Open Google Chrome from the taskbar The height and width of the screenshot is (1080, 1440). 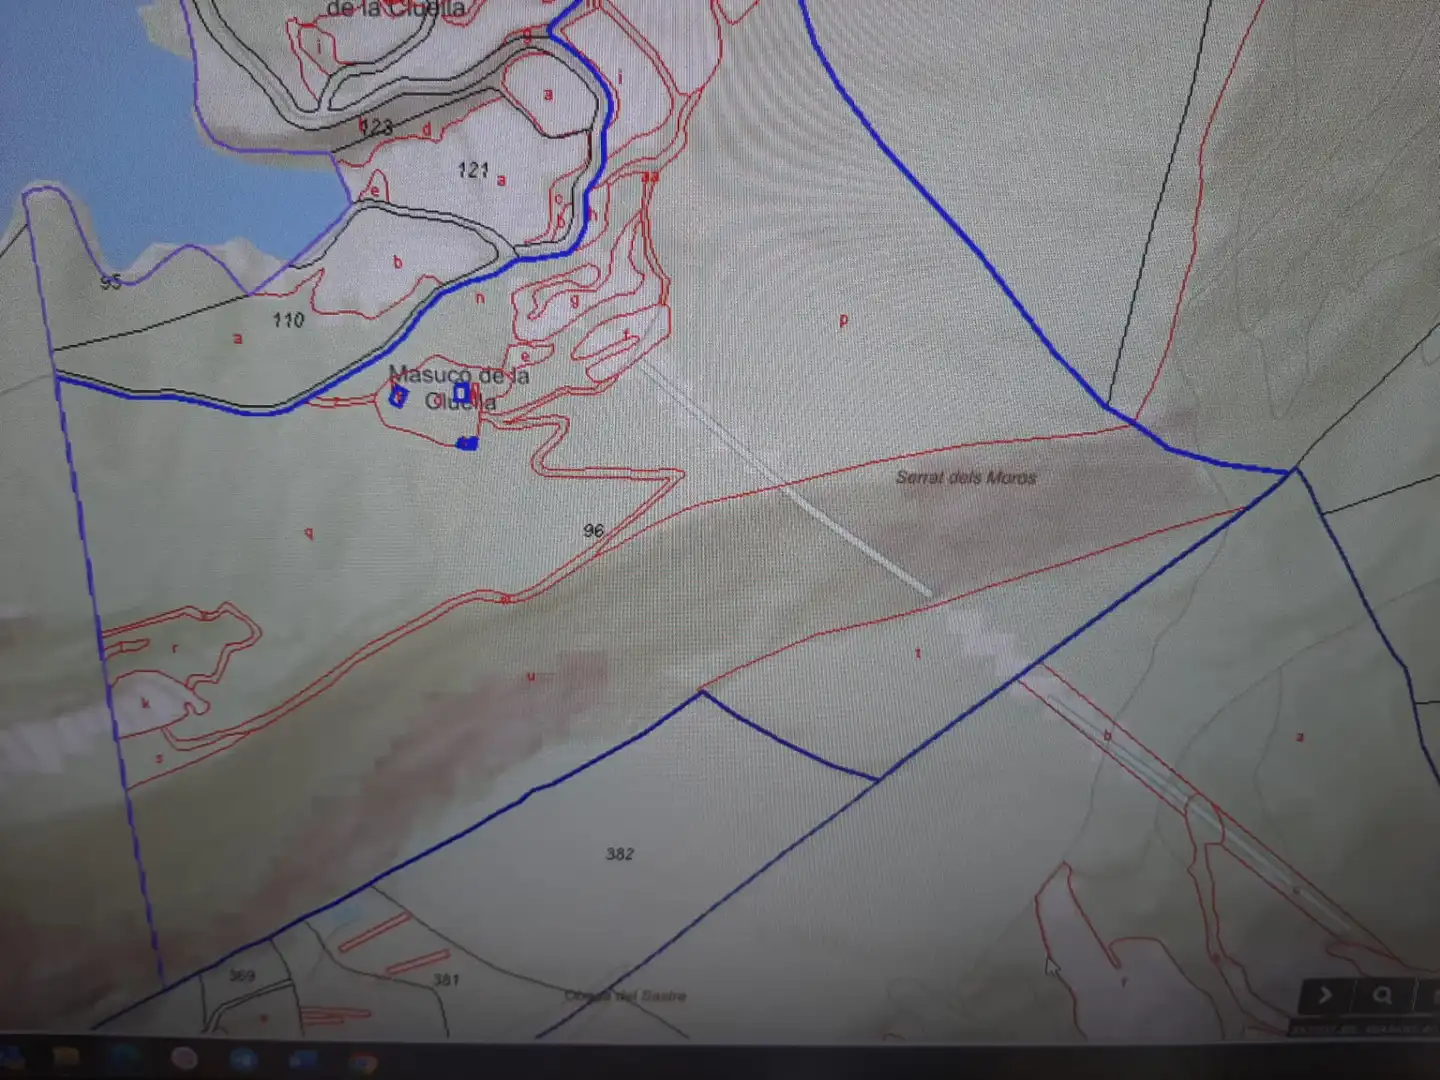click(x=363, y=1062)
